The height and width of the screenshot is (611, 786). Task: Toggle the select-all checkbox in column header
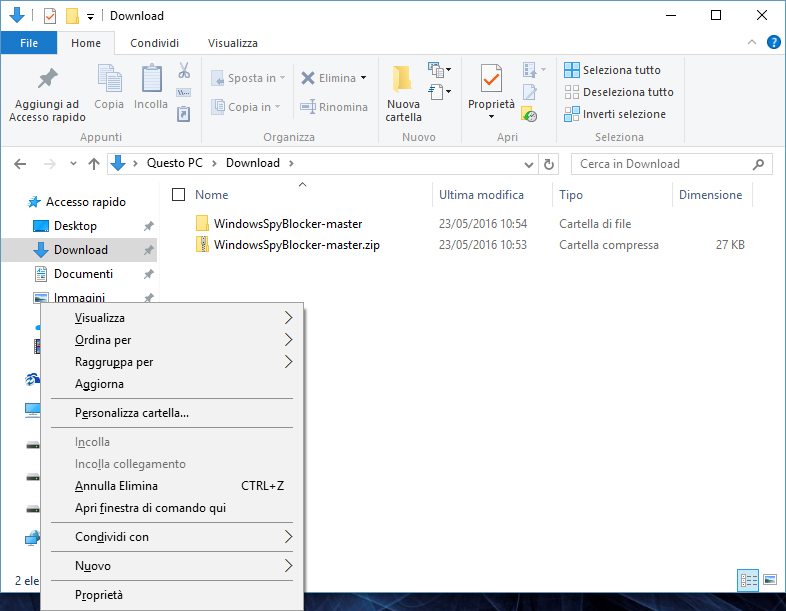click(179, 195)
